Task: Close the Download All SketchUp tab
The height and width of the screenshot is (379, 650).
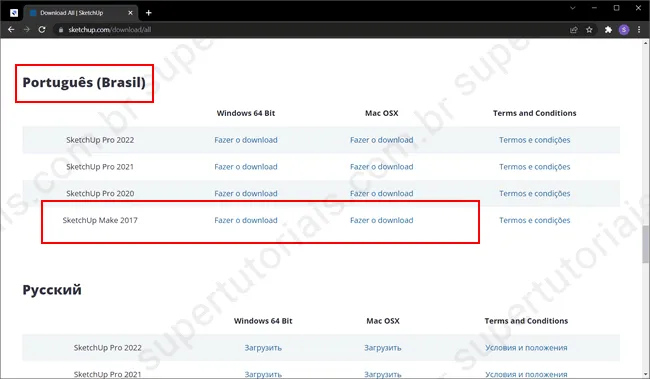Action: pos(130,13)
